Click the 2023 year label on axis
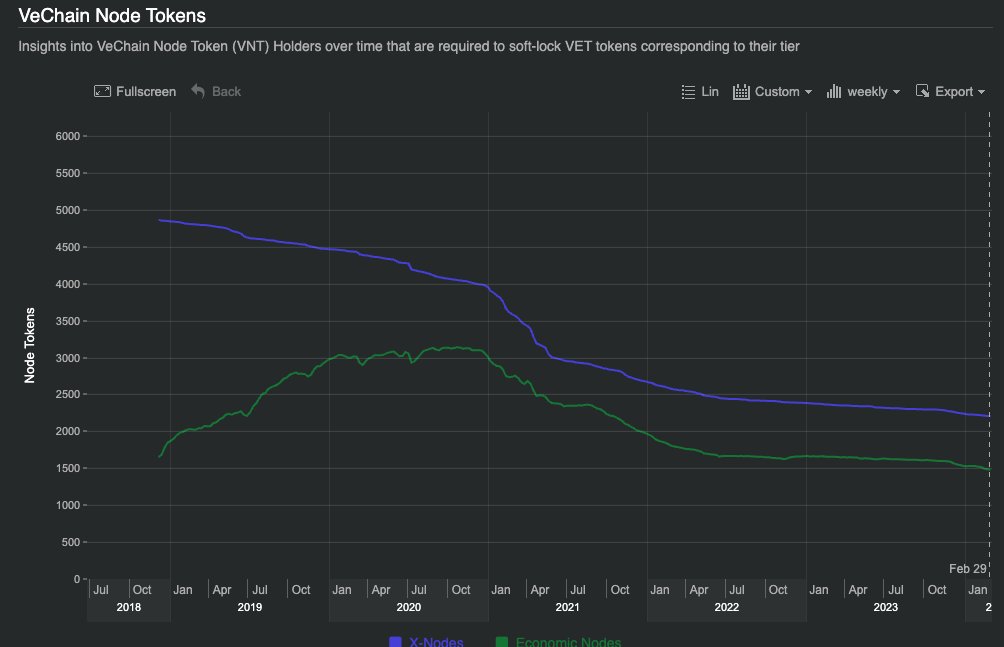The image size is (1004, 647). point(886,607)
